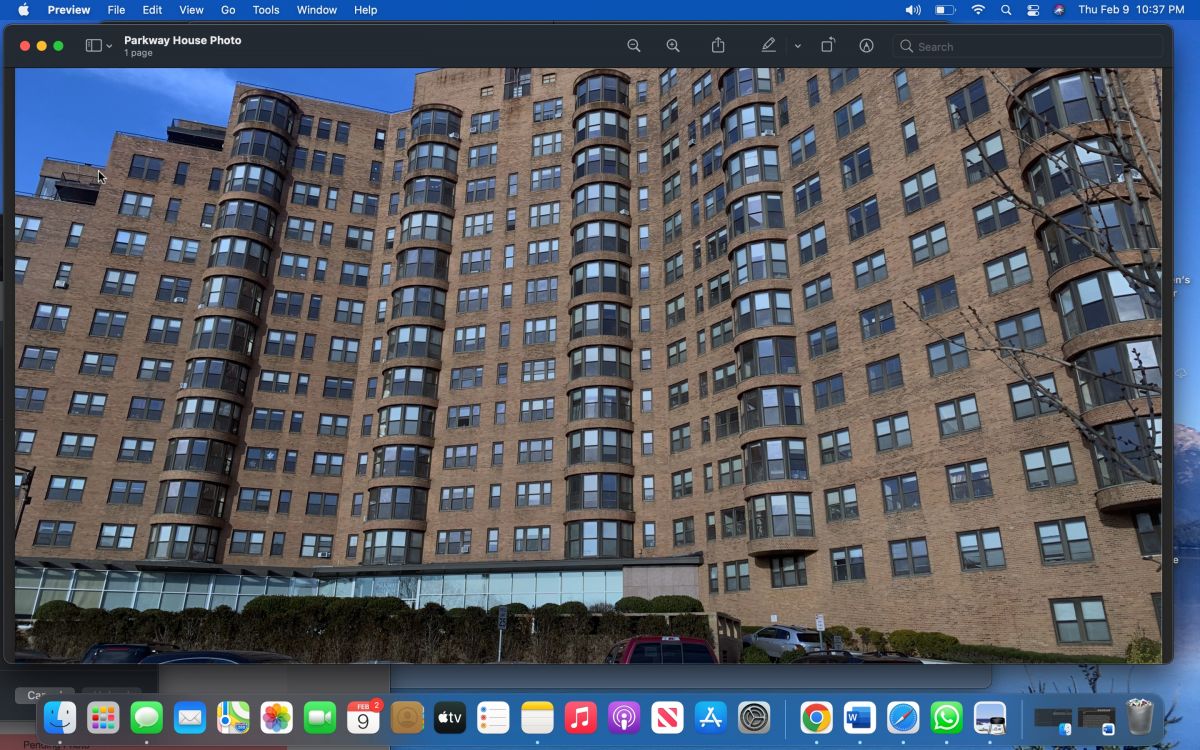Screen dimensions: 1200x750
Task: Launch Safari from the Dock
Action: (x=903, y=717)
